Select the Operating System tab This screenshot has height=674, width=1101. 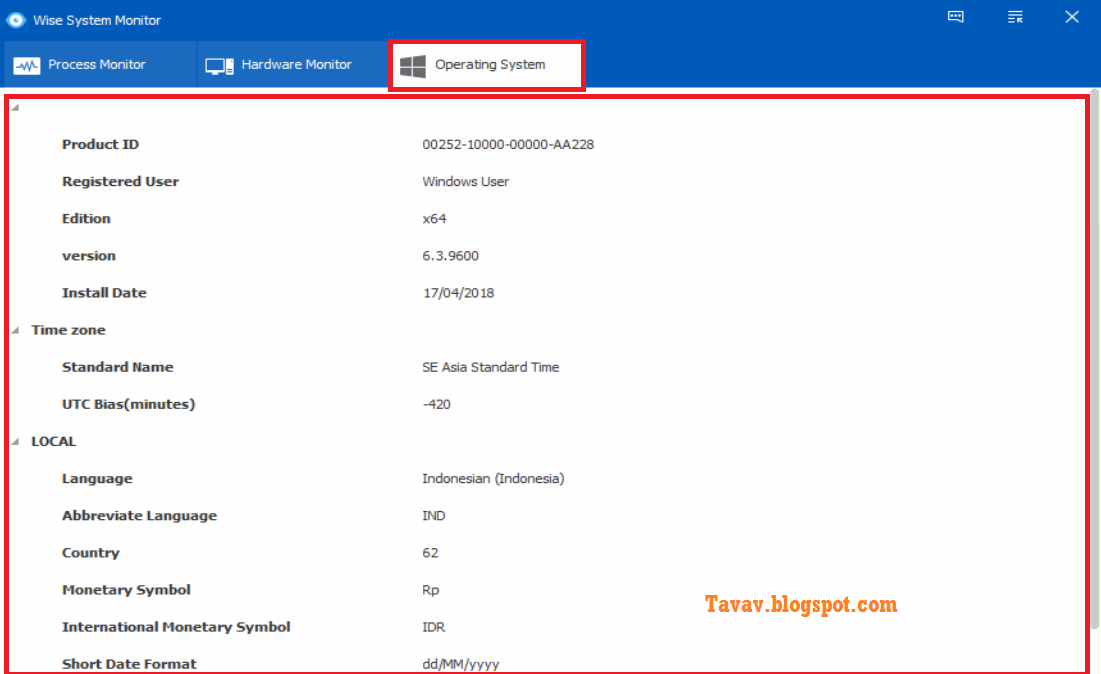[x=487, y=65]
